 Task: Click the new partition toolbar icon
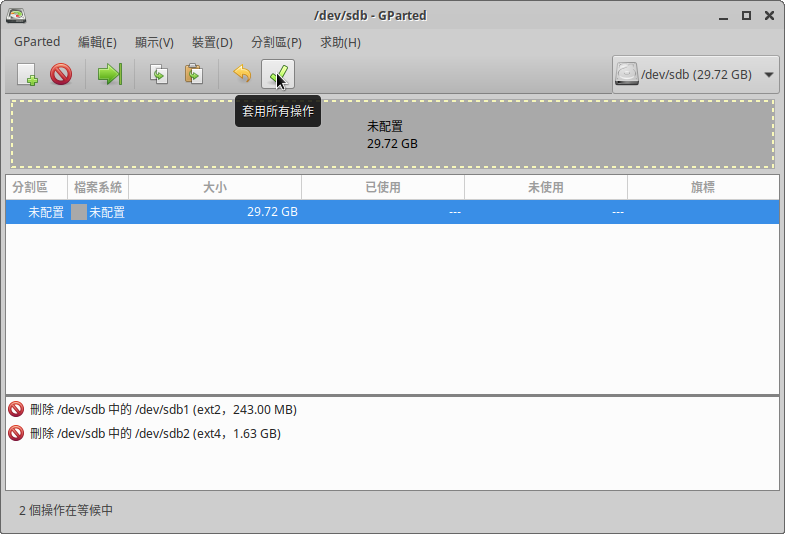coord(27,74)
